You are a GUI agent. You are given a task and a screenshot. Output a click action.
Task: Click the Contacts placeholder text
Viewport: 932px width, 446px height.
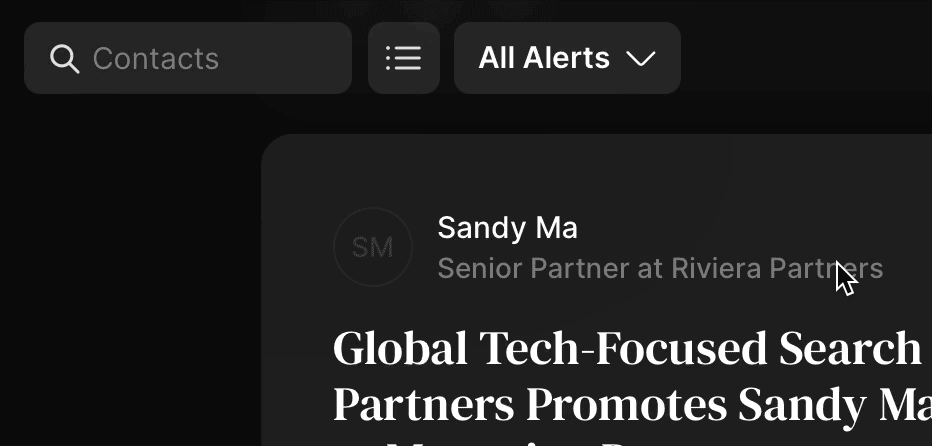pos(156,59)
